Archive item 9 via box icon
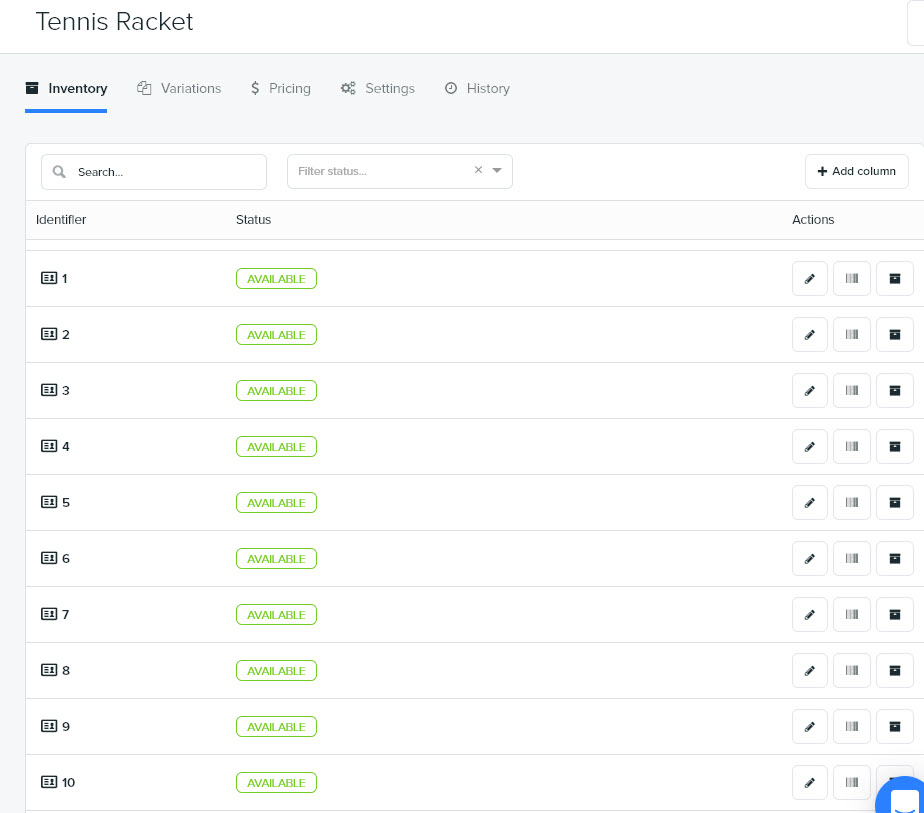Image resolution: width=924 pixels, height=813 pixels. pyautogui.click(x=895, y=726)
